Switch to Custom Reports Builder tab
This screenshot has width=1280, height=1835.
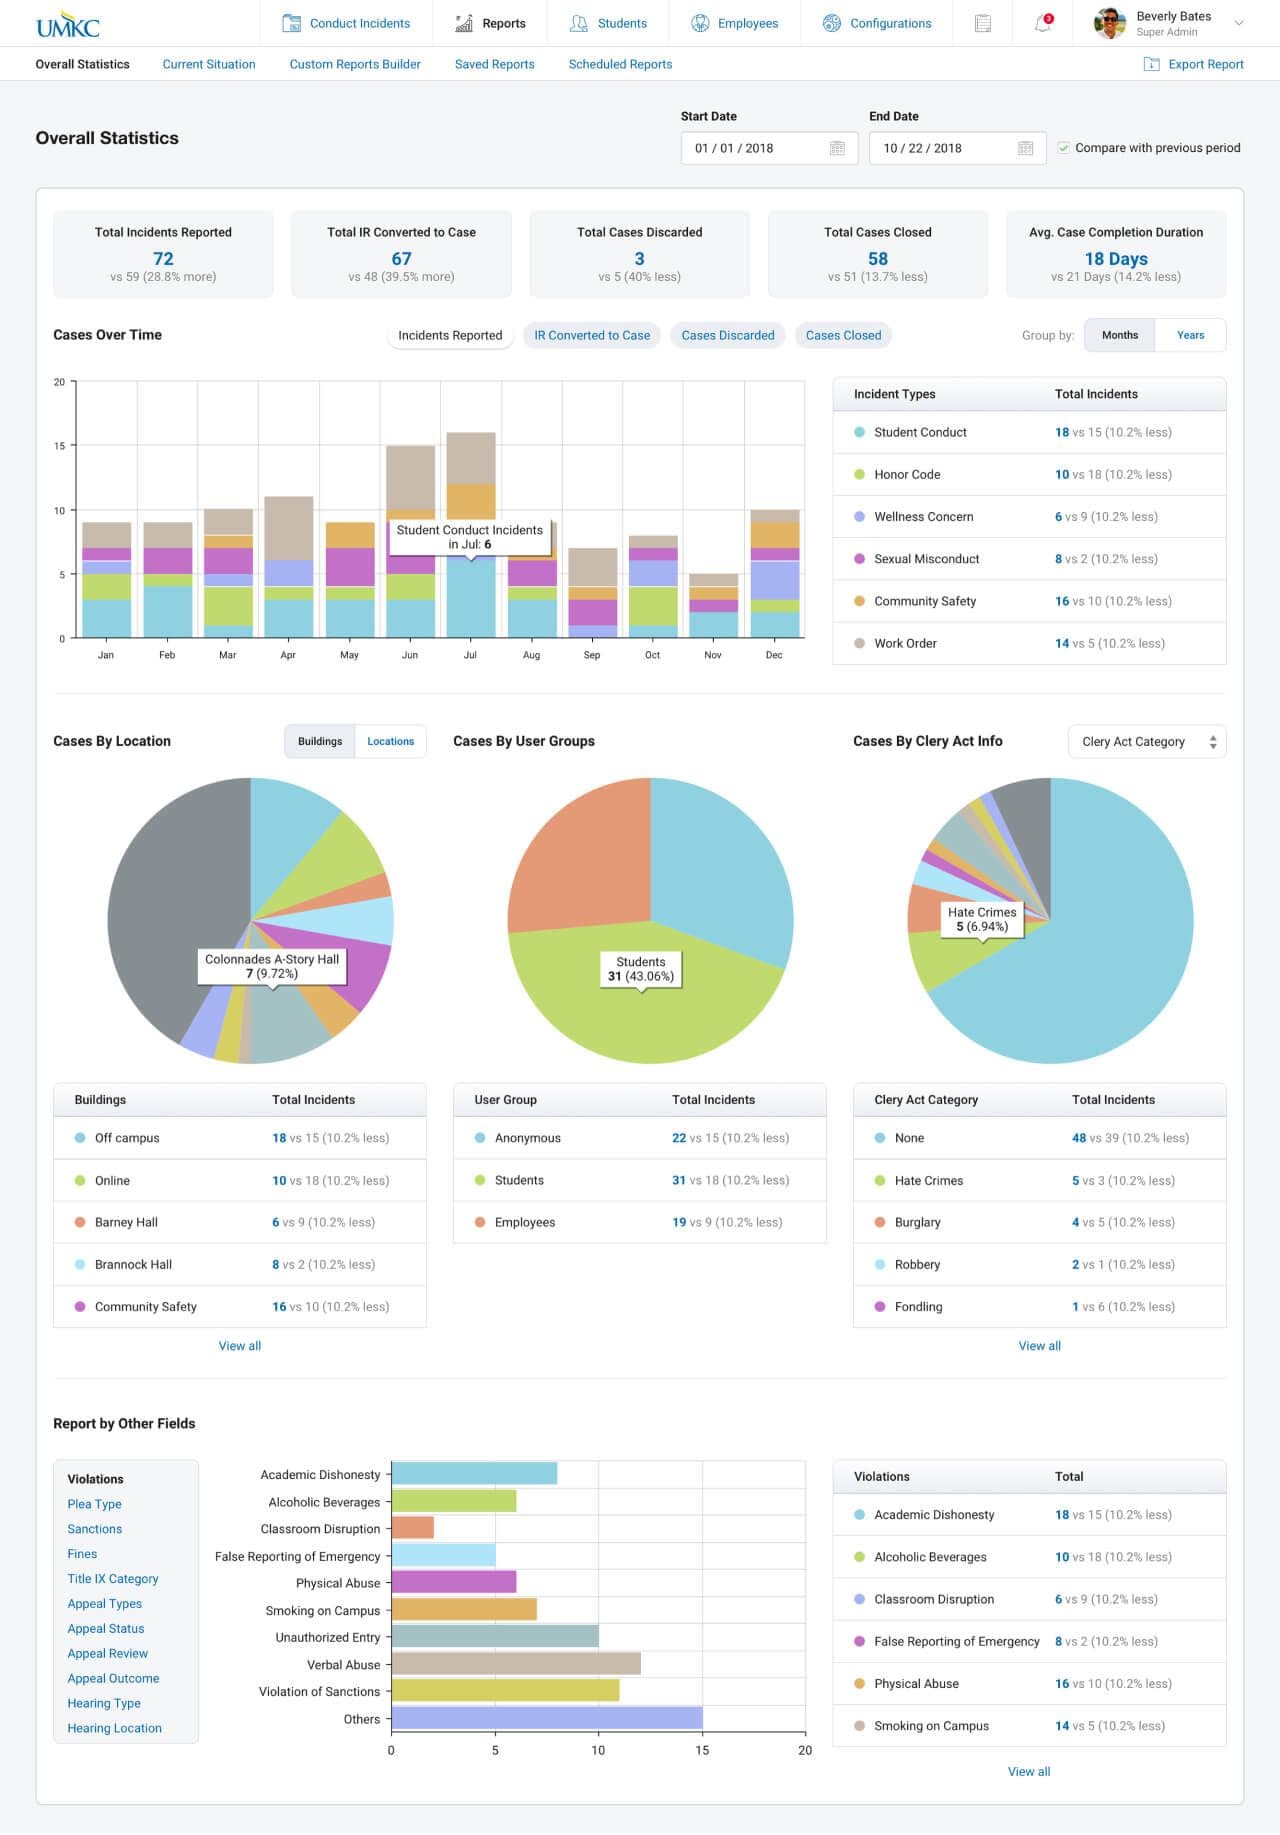[355, 64]
